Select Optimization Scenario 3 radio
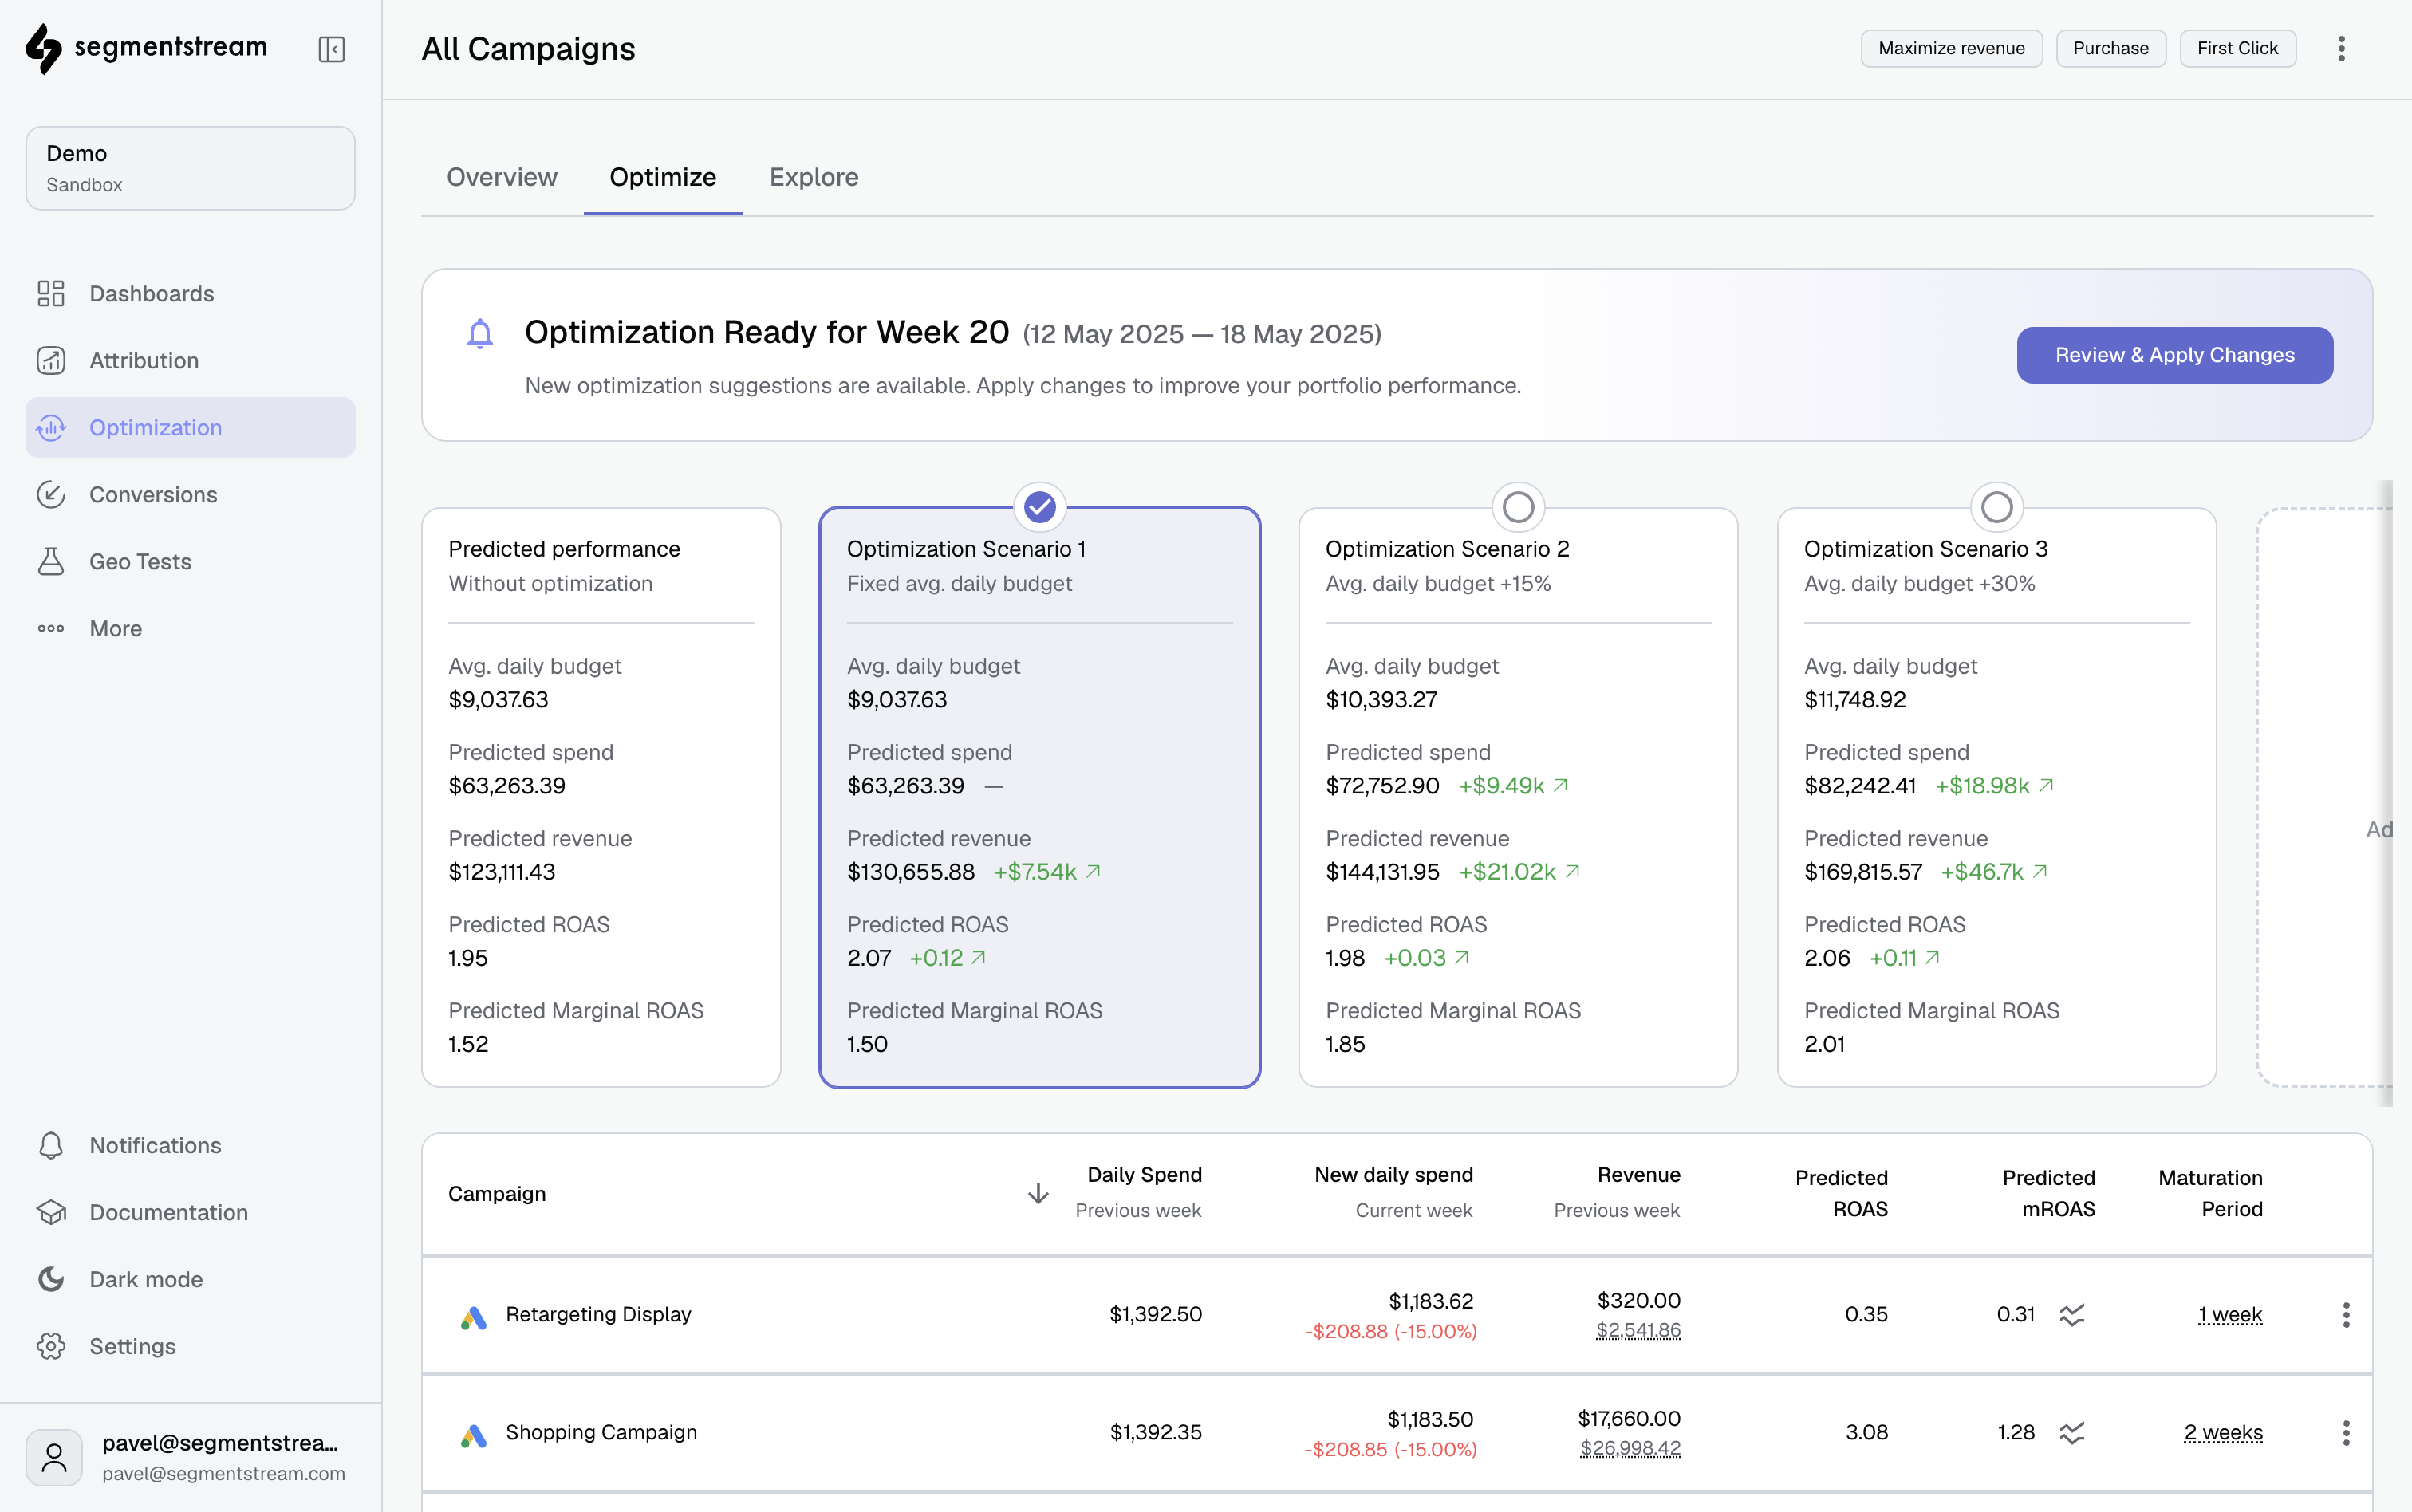Screen dimensions: 2412x1512 pyautogui.click(x=1997, y=507)
